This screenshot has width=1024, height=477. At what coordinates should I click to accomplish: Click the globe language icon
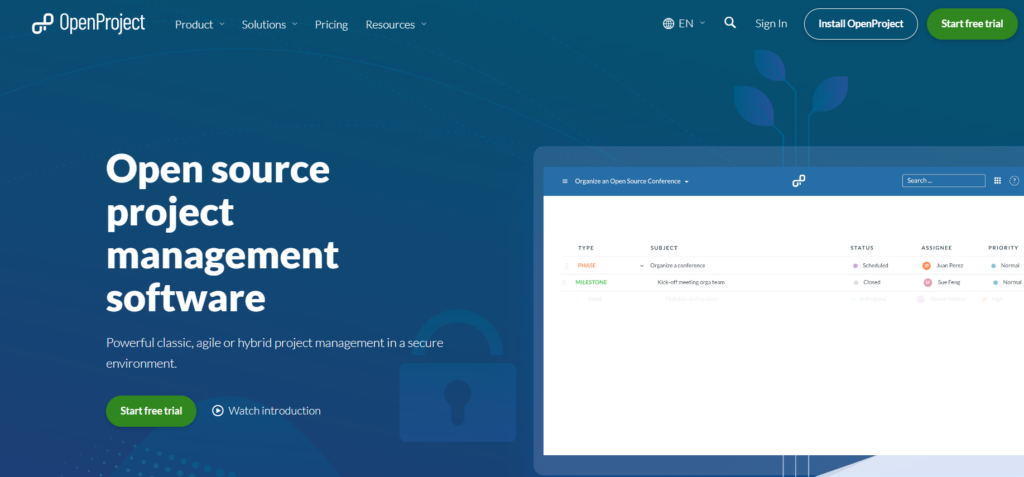click(x=668, y=24)
